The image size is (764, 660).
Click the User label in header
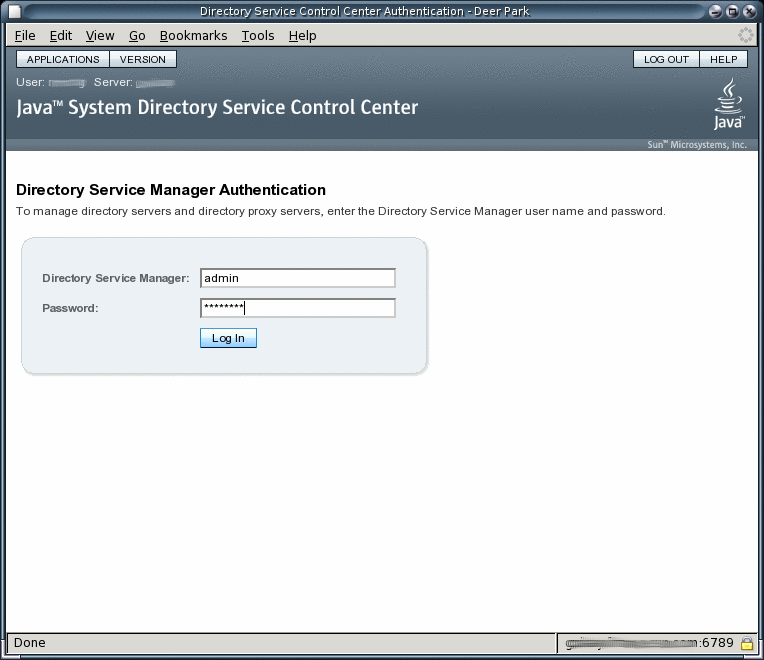(x=30, y=82)
